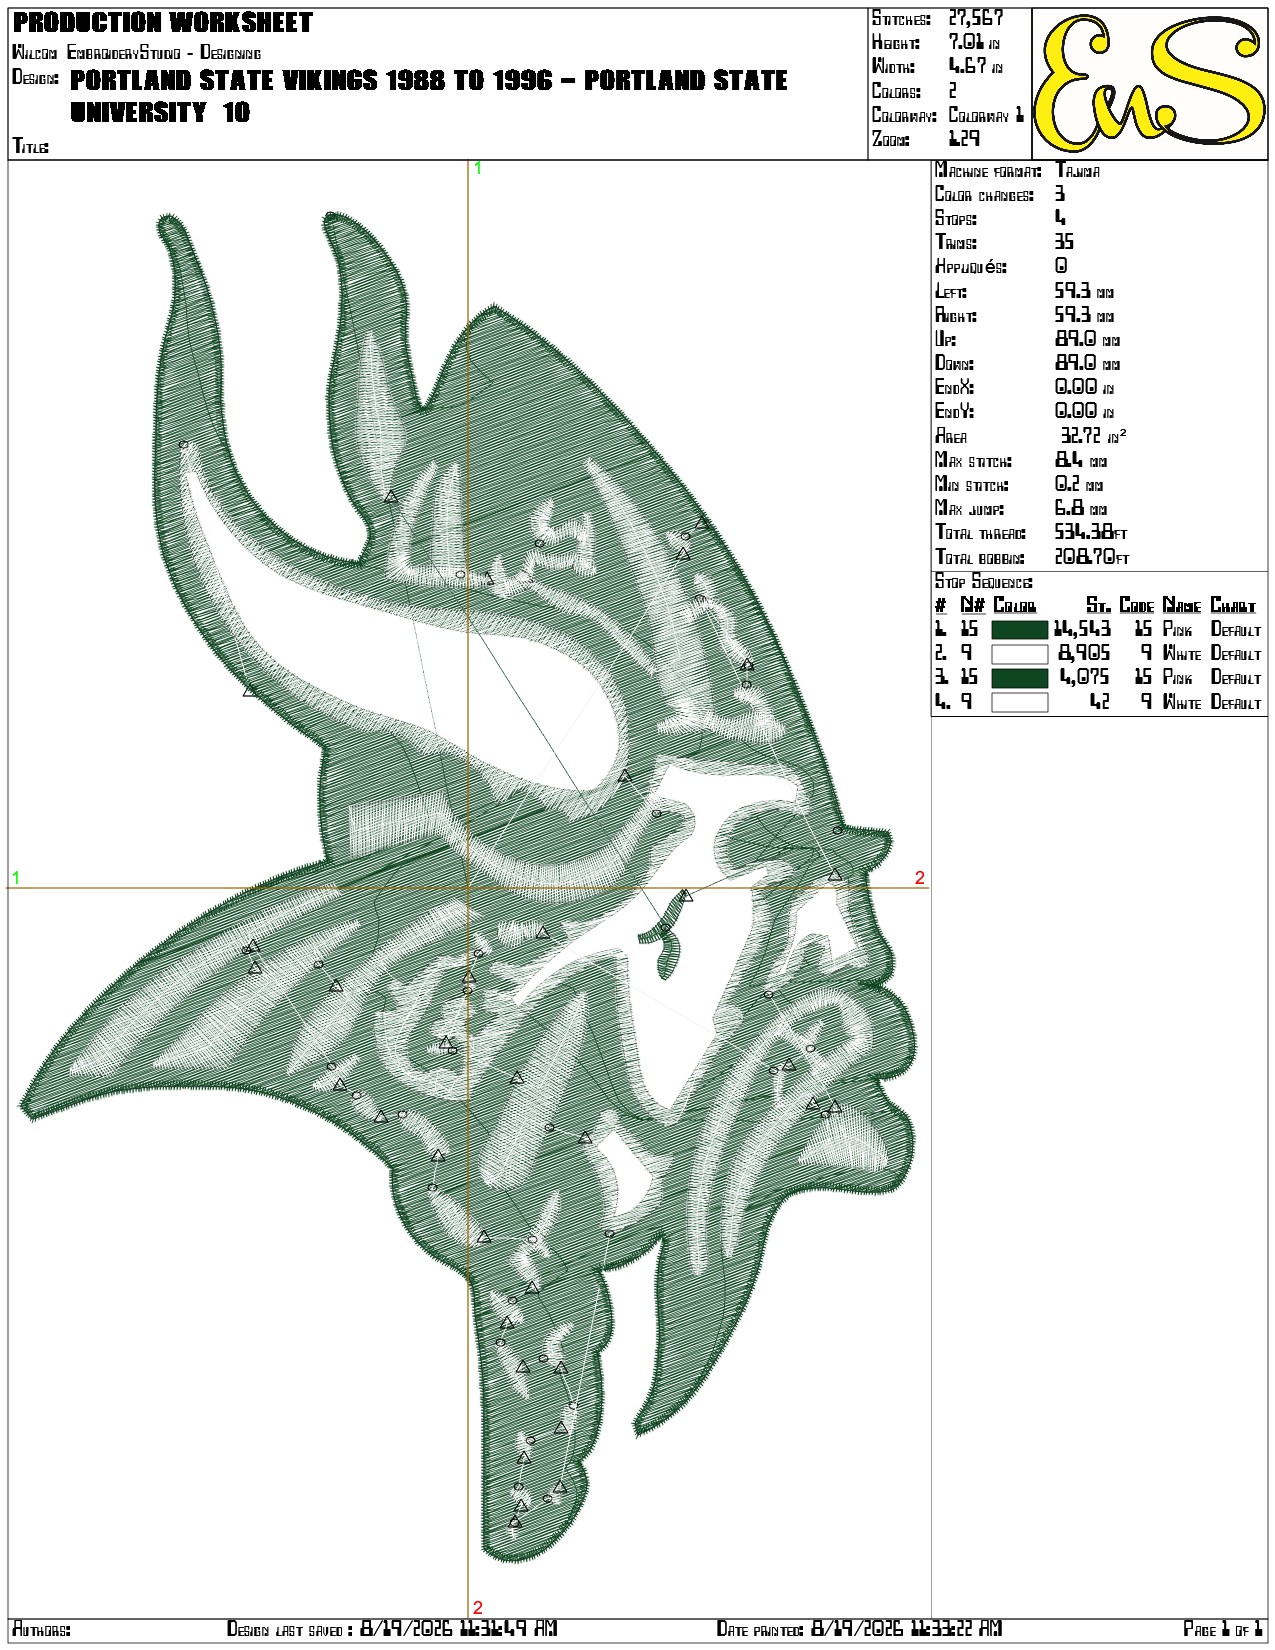This screenshot has width=1275, height=1650.
Task: Click the 'Chart' column header
Action: [x=1233, y=606]
